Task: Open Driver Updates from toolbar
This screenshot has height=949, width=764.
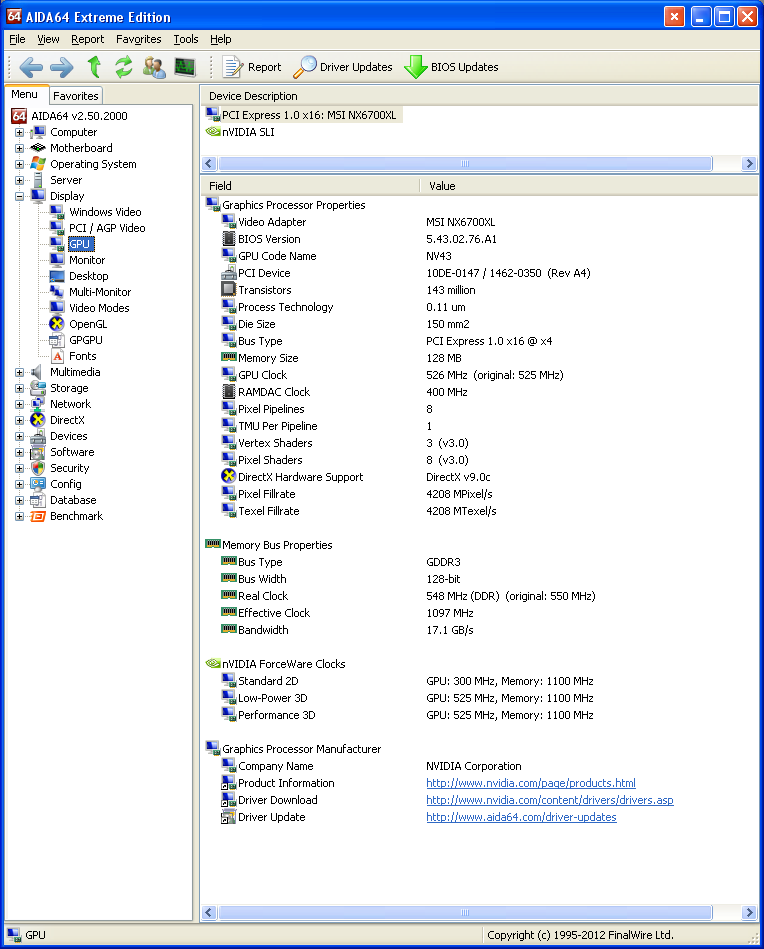Action: click(x=343, y=67)
